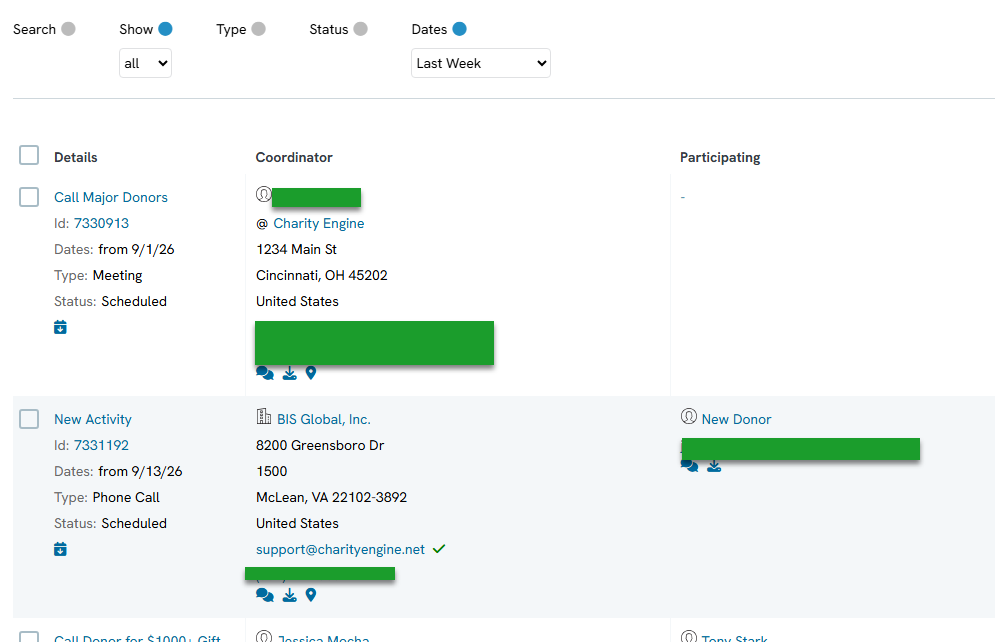
Task: Click map pin icon for McLean address
Action: 311,595
